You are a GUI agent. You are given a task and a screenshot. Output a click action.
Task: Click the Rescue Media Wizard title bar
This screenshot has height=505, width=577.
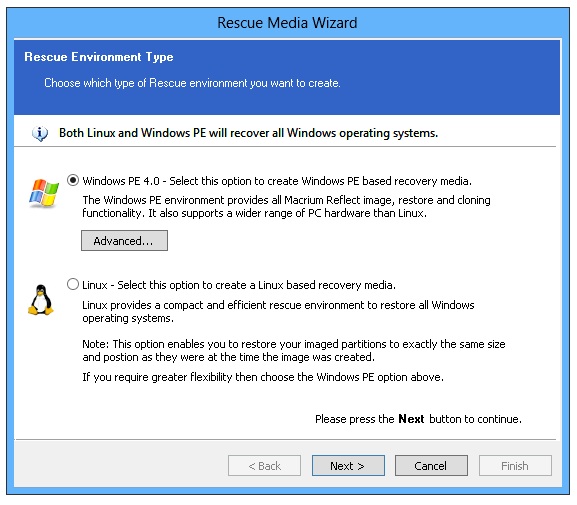[287, 23]
